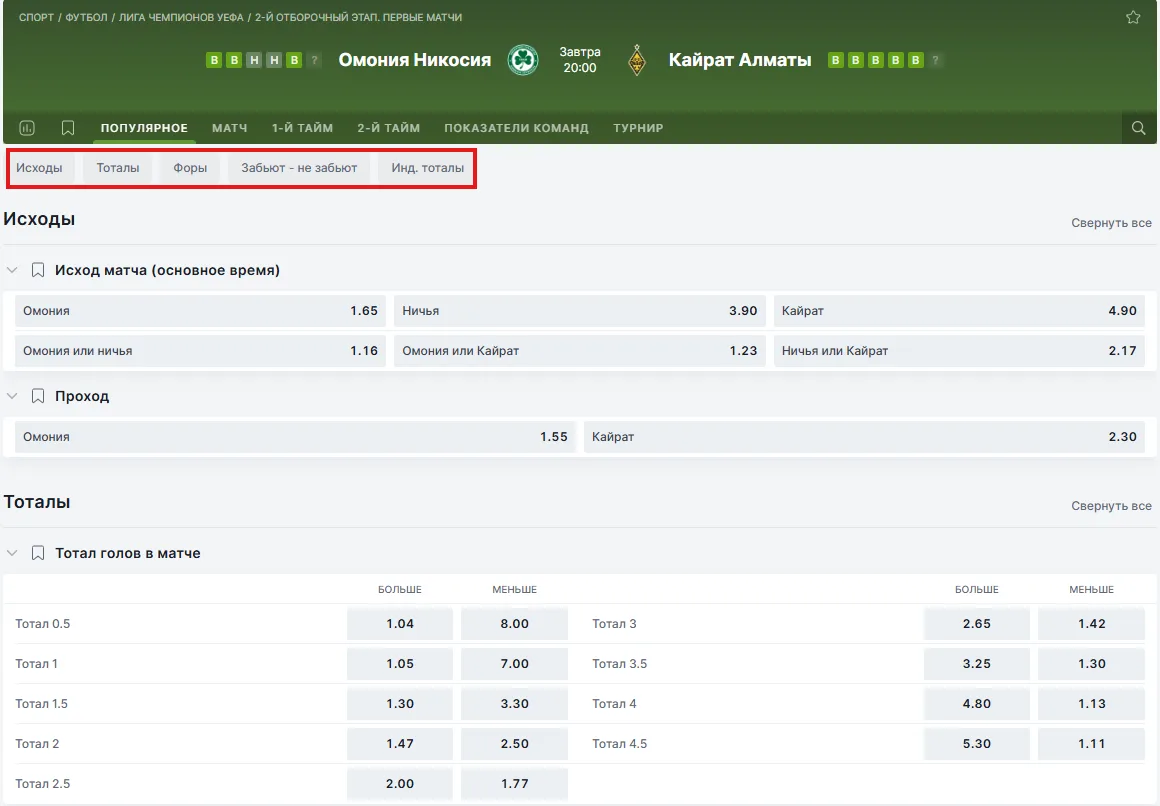Select Тотал 3.5 меньше 1.30

tap(1091, 664)
